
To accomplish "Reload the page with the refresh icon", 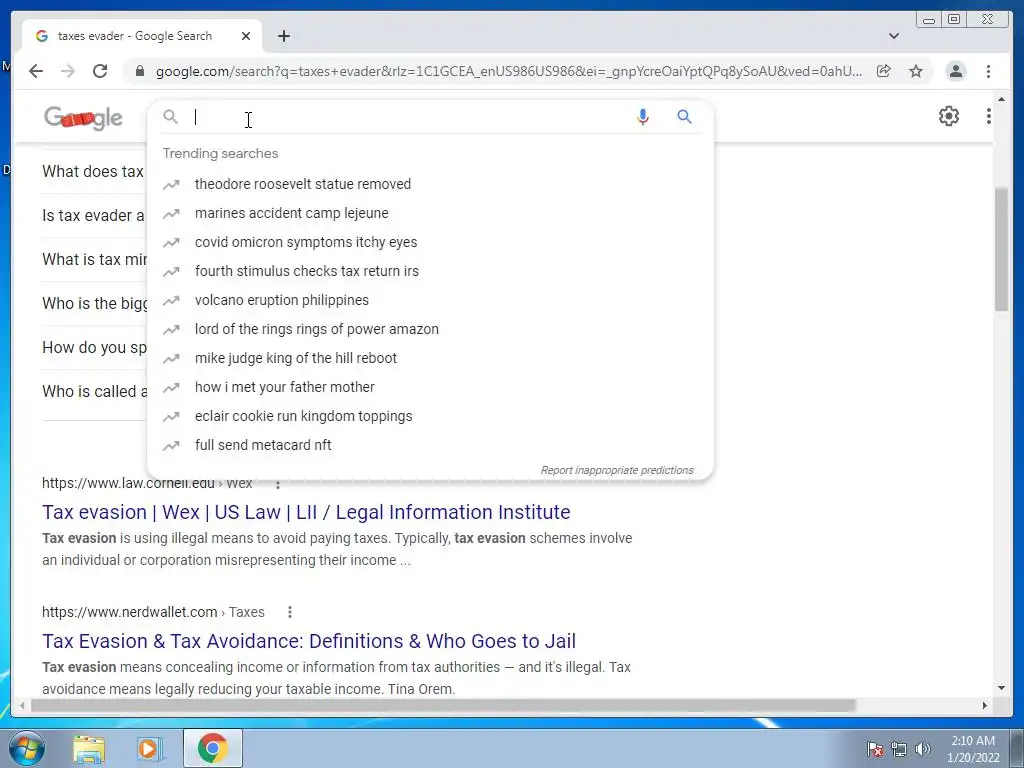I will tap(100, 71).
